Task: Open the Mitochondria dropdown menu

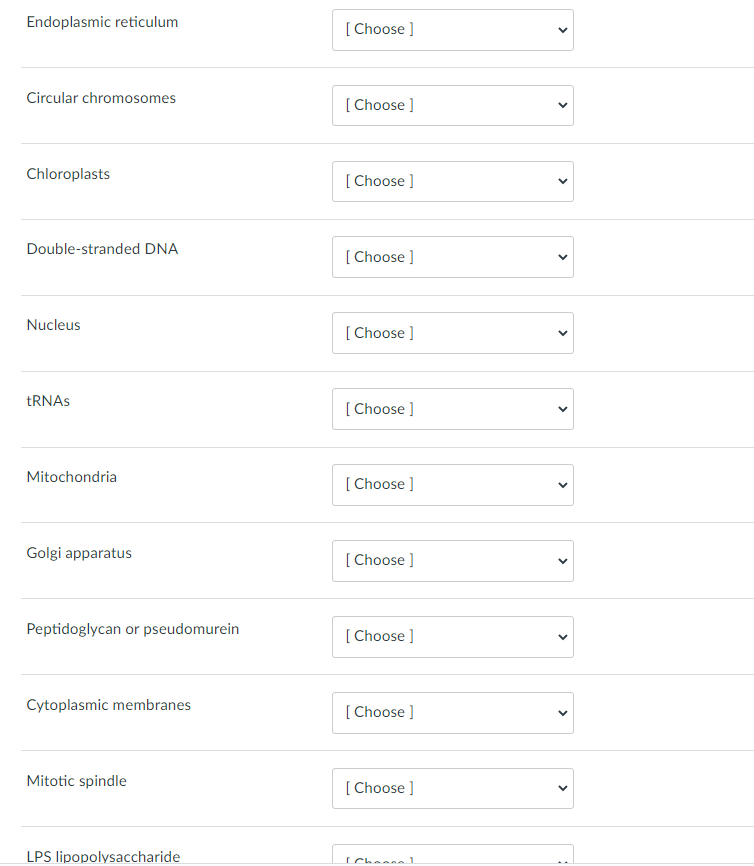Action: (x=452, y=484)
